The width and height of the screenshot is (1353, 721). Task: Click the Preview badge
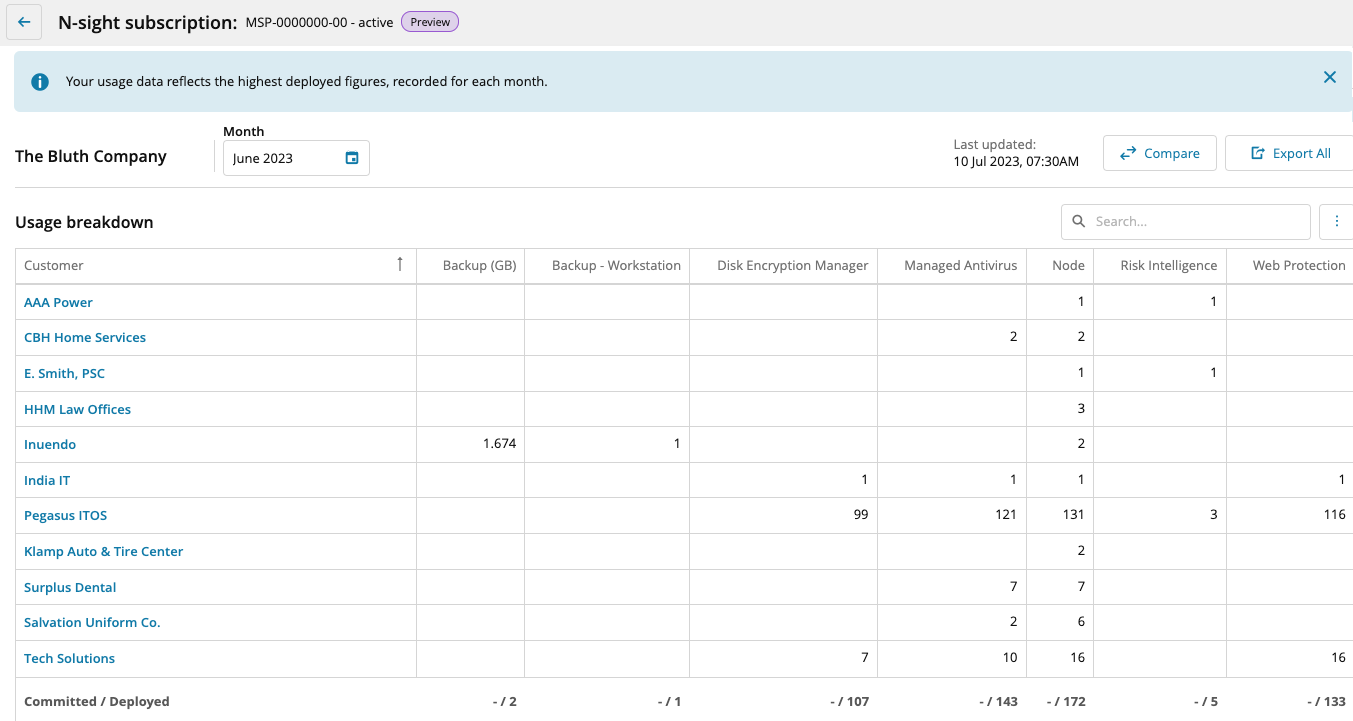pyautogui.click(x=430, y=22)
